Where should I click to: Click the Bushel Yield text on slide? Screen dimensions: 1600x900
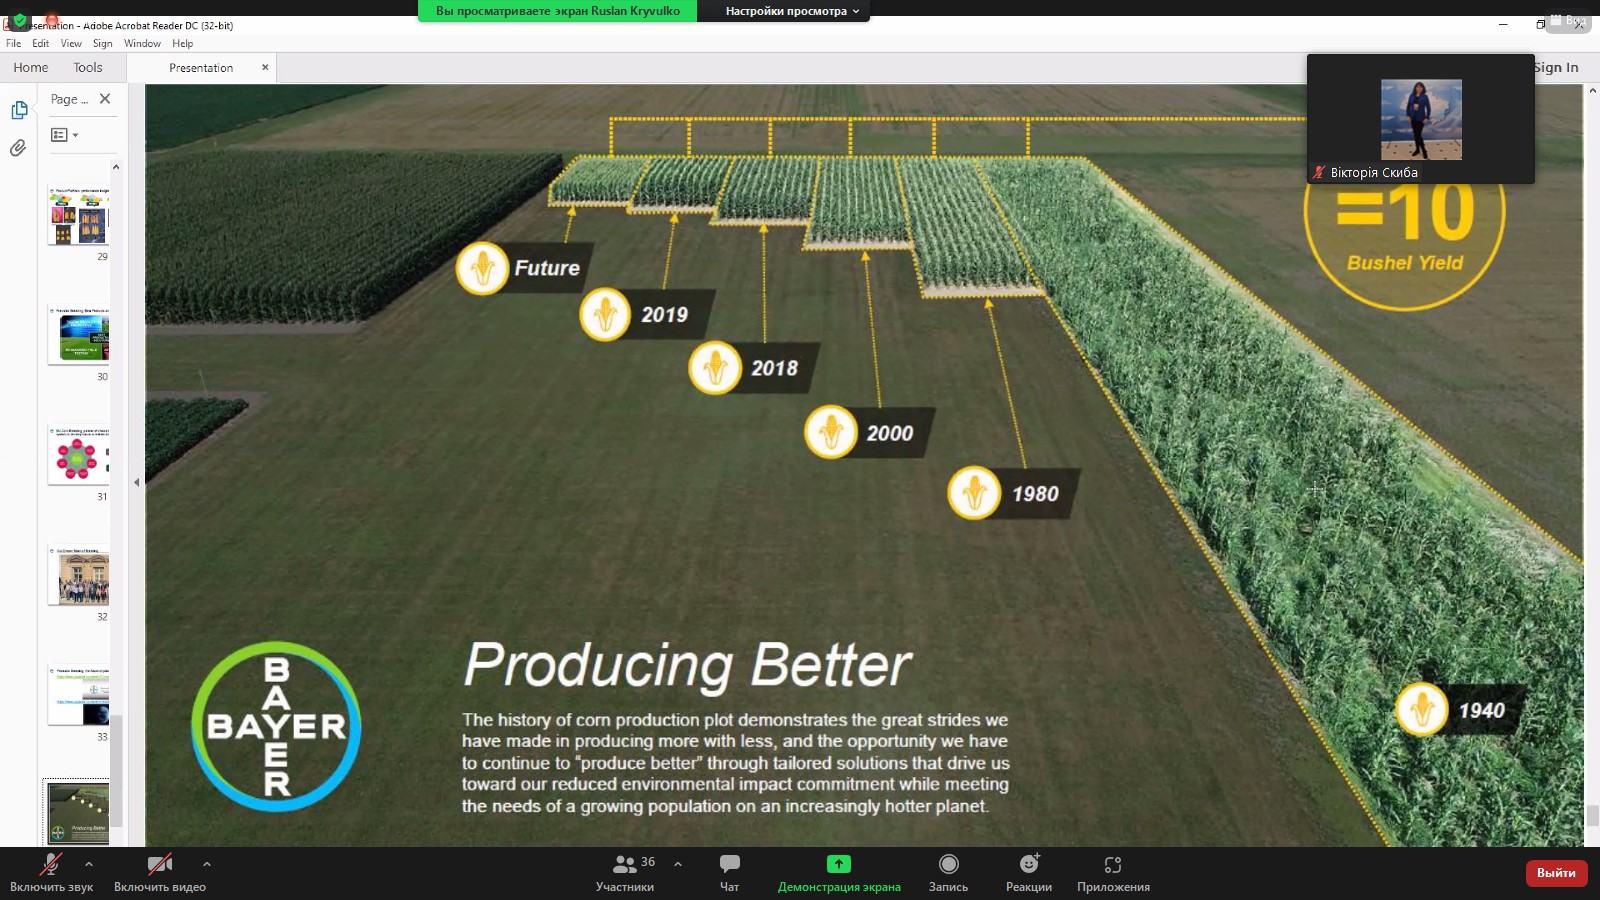1404,263
